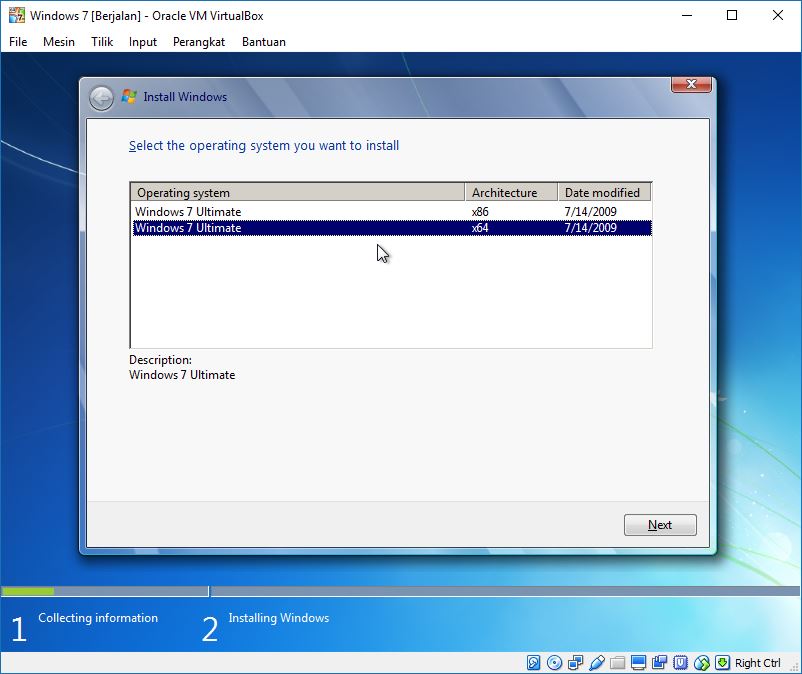Minimize the VirtualBox window
802x674 pixels.
pyautogui.click(x=687, y=15)
